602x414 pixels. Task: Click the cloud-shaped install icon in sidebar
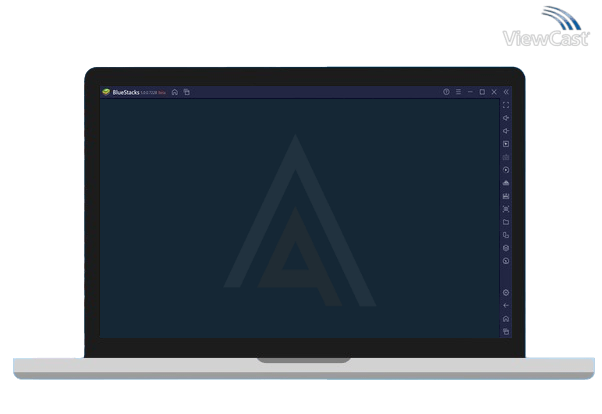pos(506,183)
